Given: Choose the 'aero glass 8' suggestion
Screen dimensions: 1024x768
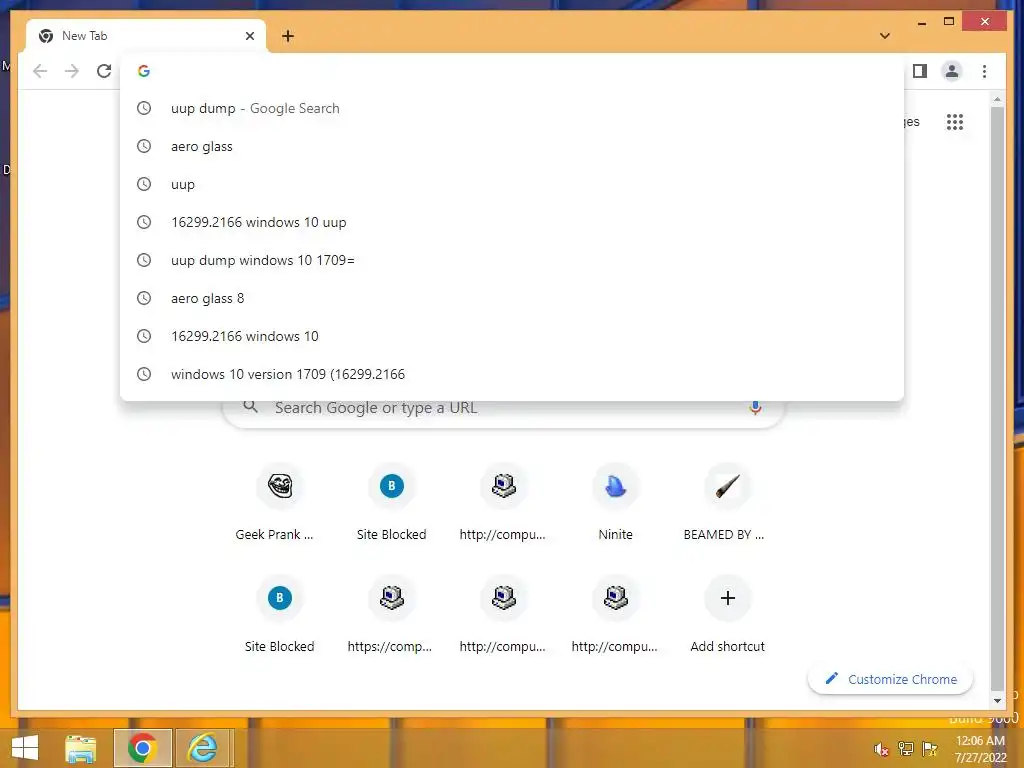Looking at the screenshot, I should 512,298.
